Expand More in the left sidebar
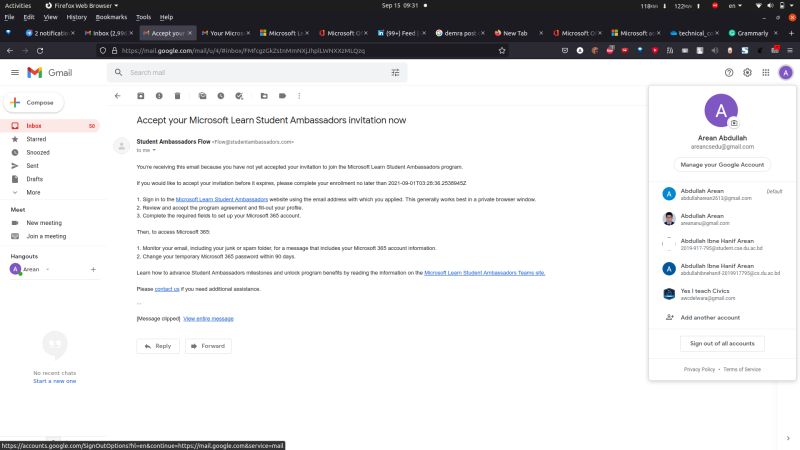The width and height of the screenshot is (800, 450). 33,192
